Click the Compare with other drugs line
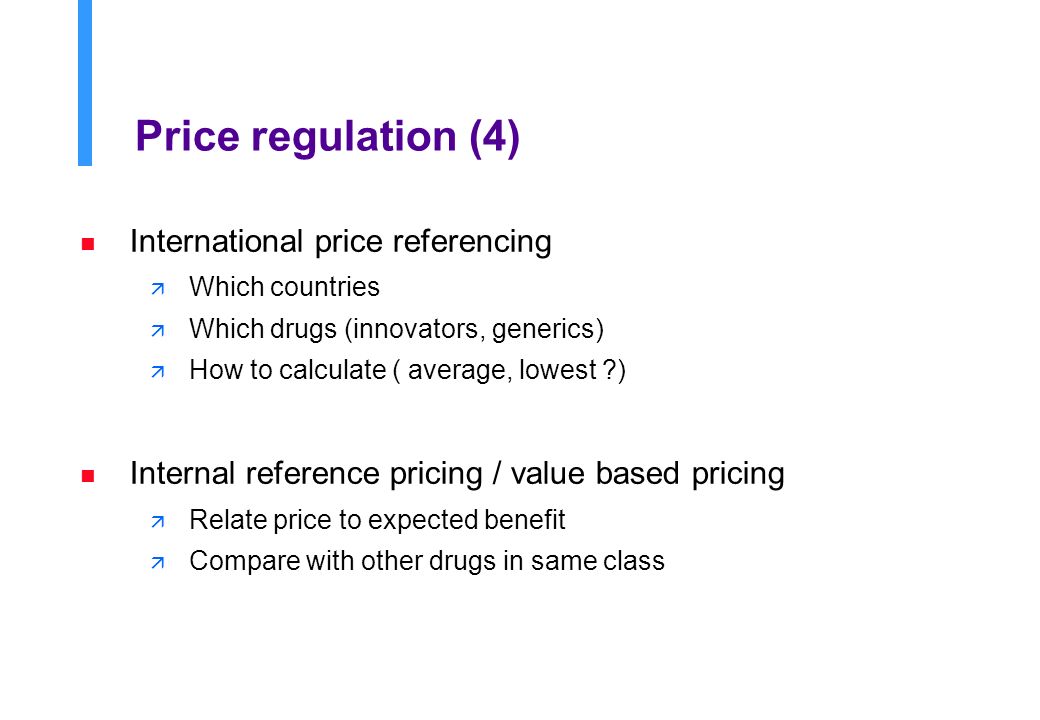The width and height of the screenshot is (1040, 720). pyautogui.click(x=427, y=561)
